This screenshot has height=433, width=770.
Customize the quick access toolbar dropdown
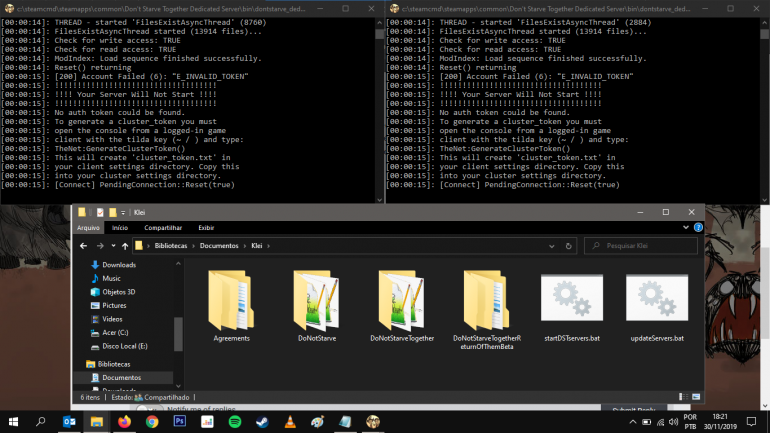(x=123, y=213)
